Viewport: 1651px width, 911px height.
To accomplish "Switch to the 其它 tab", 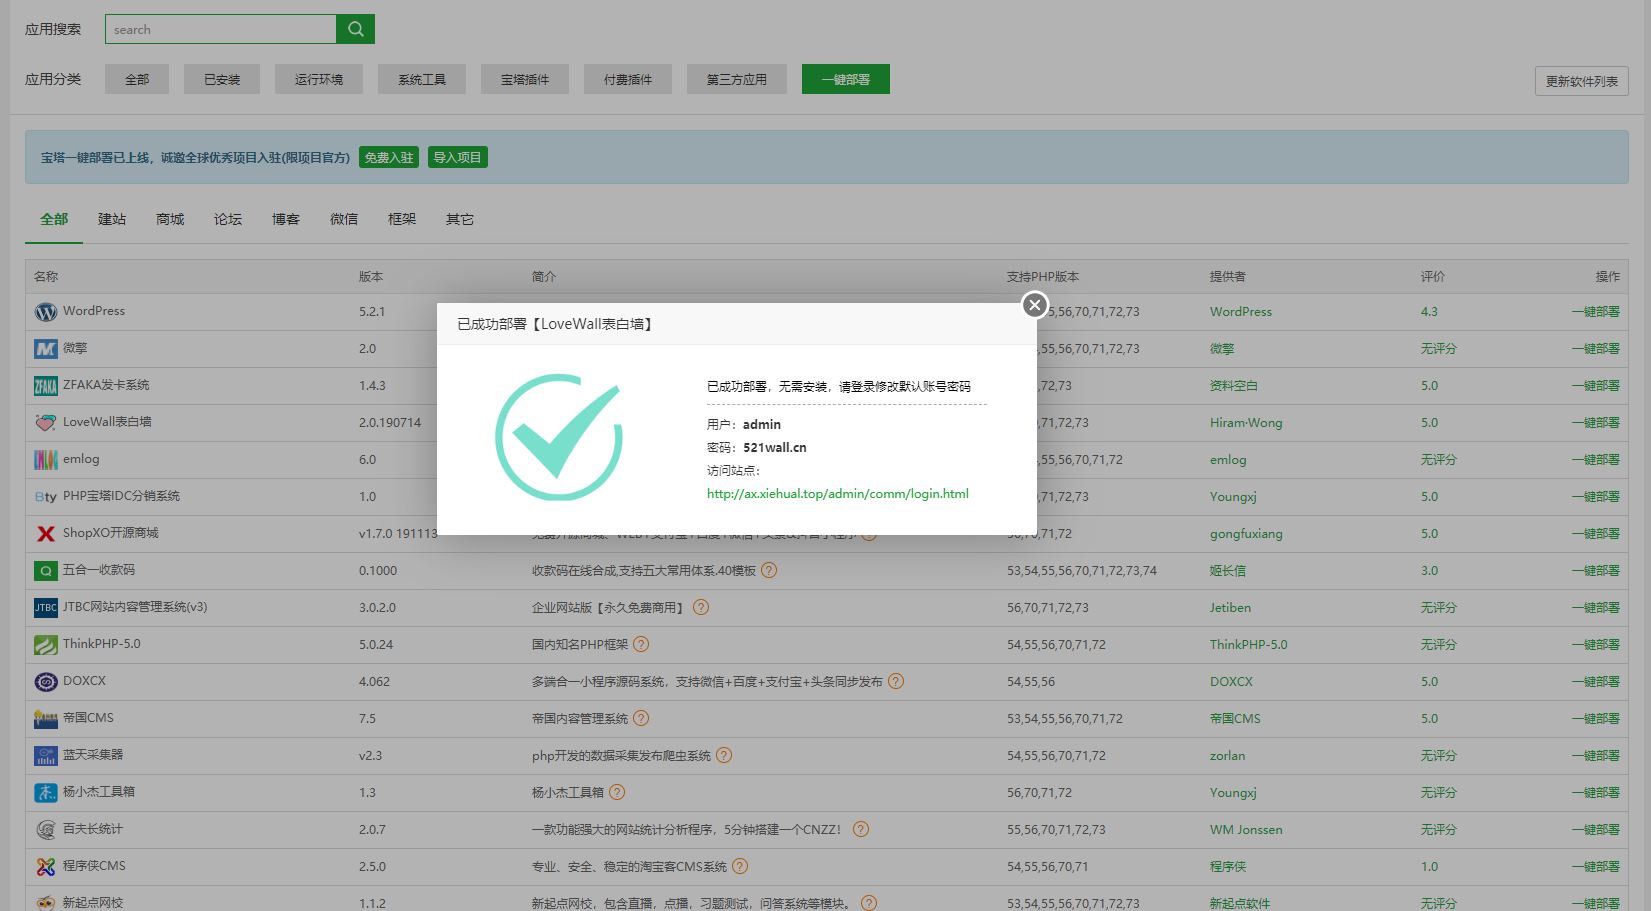I will pyautogui.click(x=460, y=219).
